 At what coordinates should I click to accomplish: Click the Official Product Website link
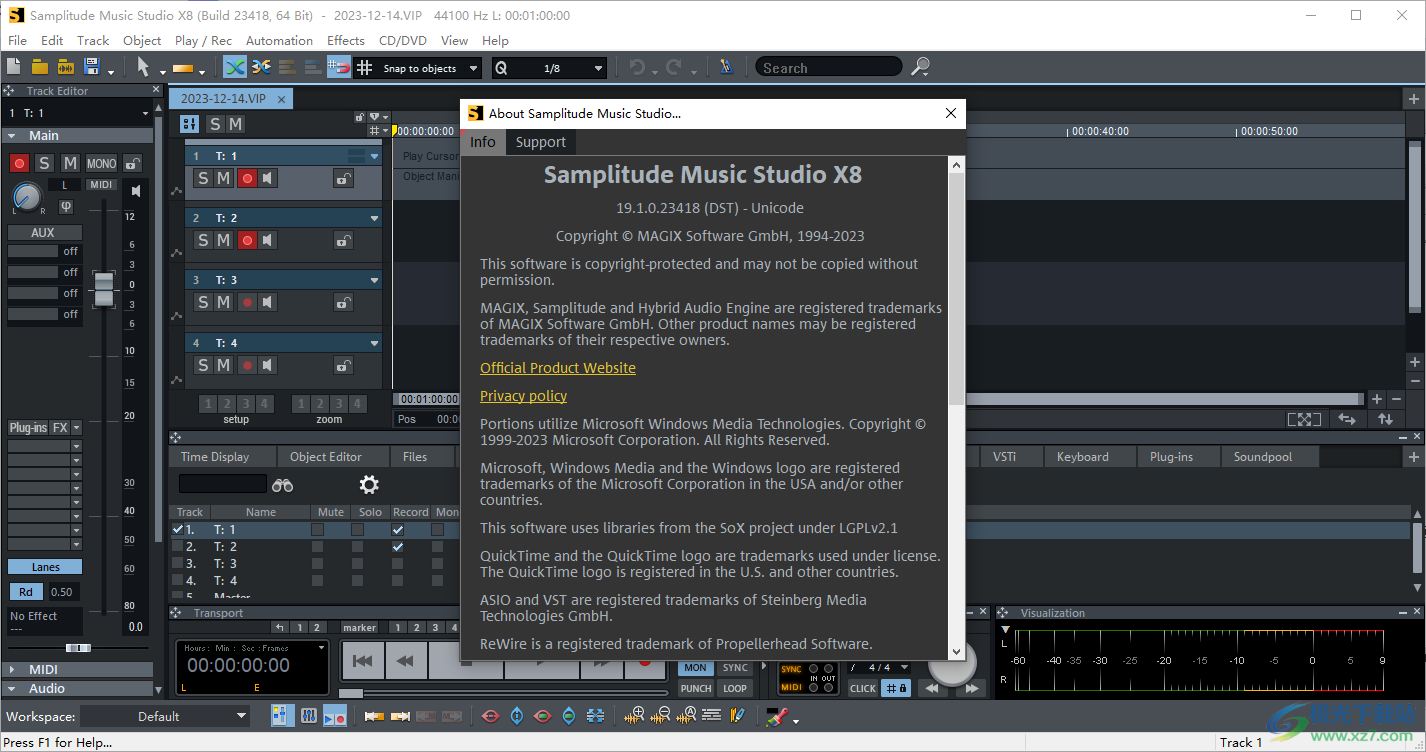558,367
